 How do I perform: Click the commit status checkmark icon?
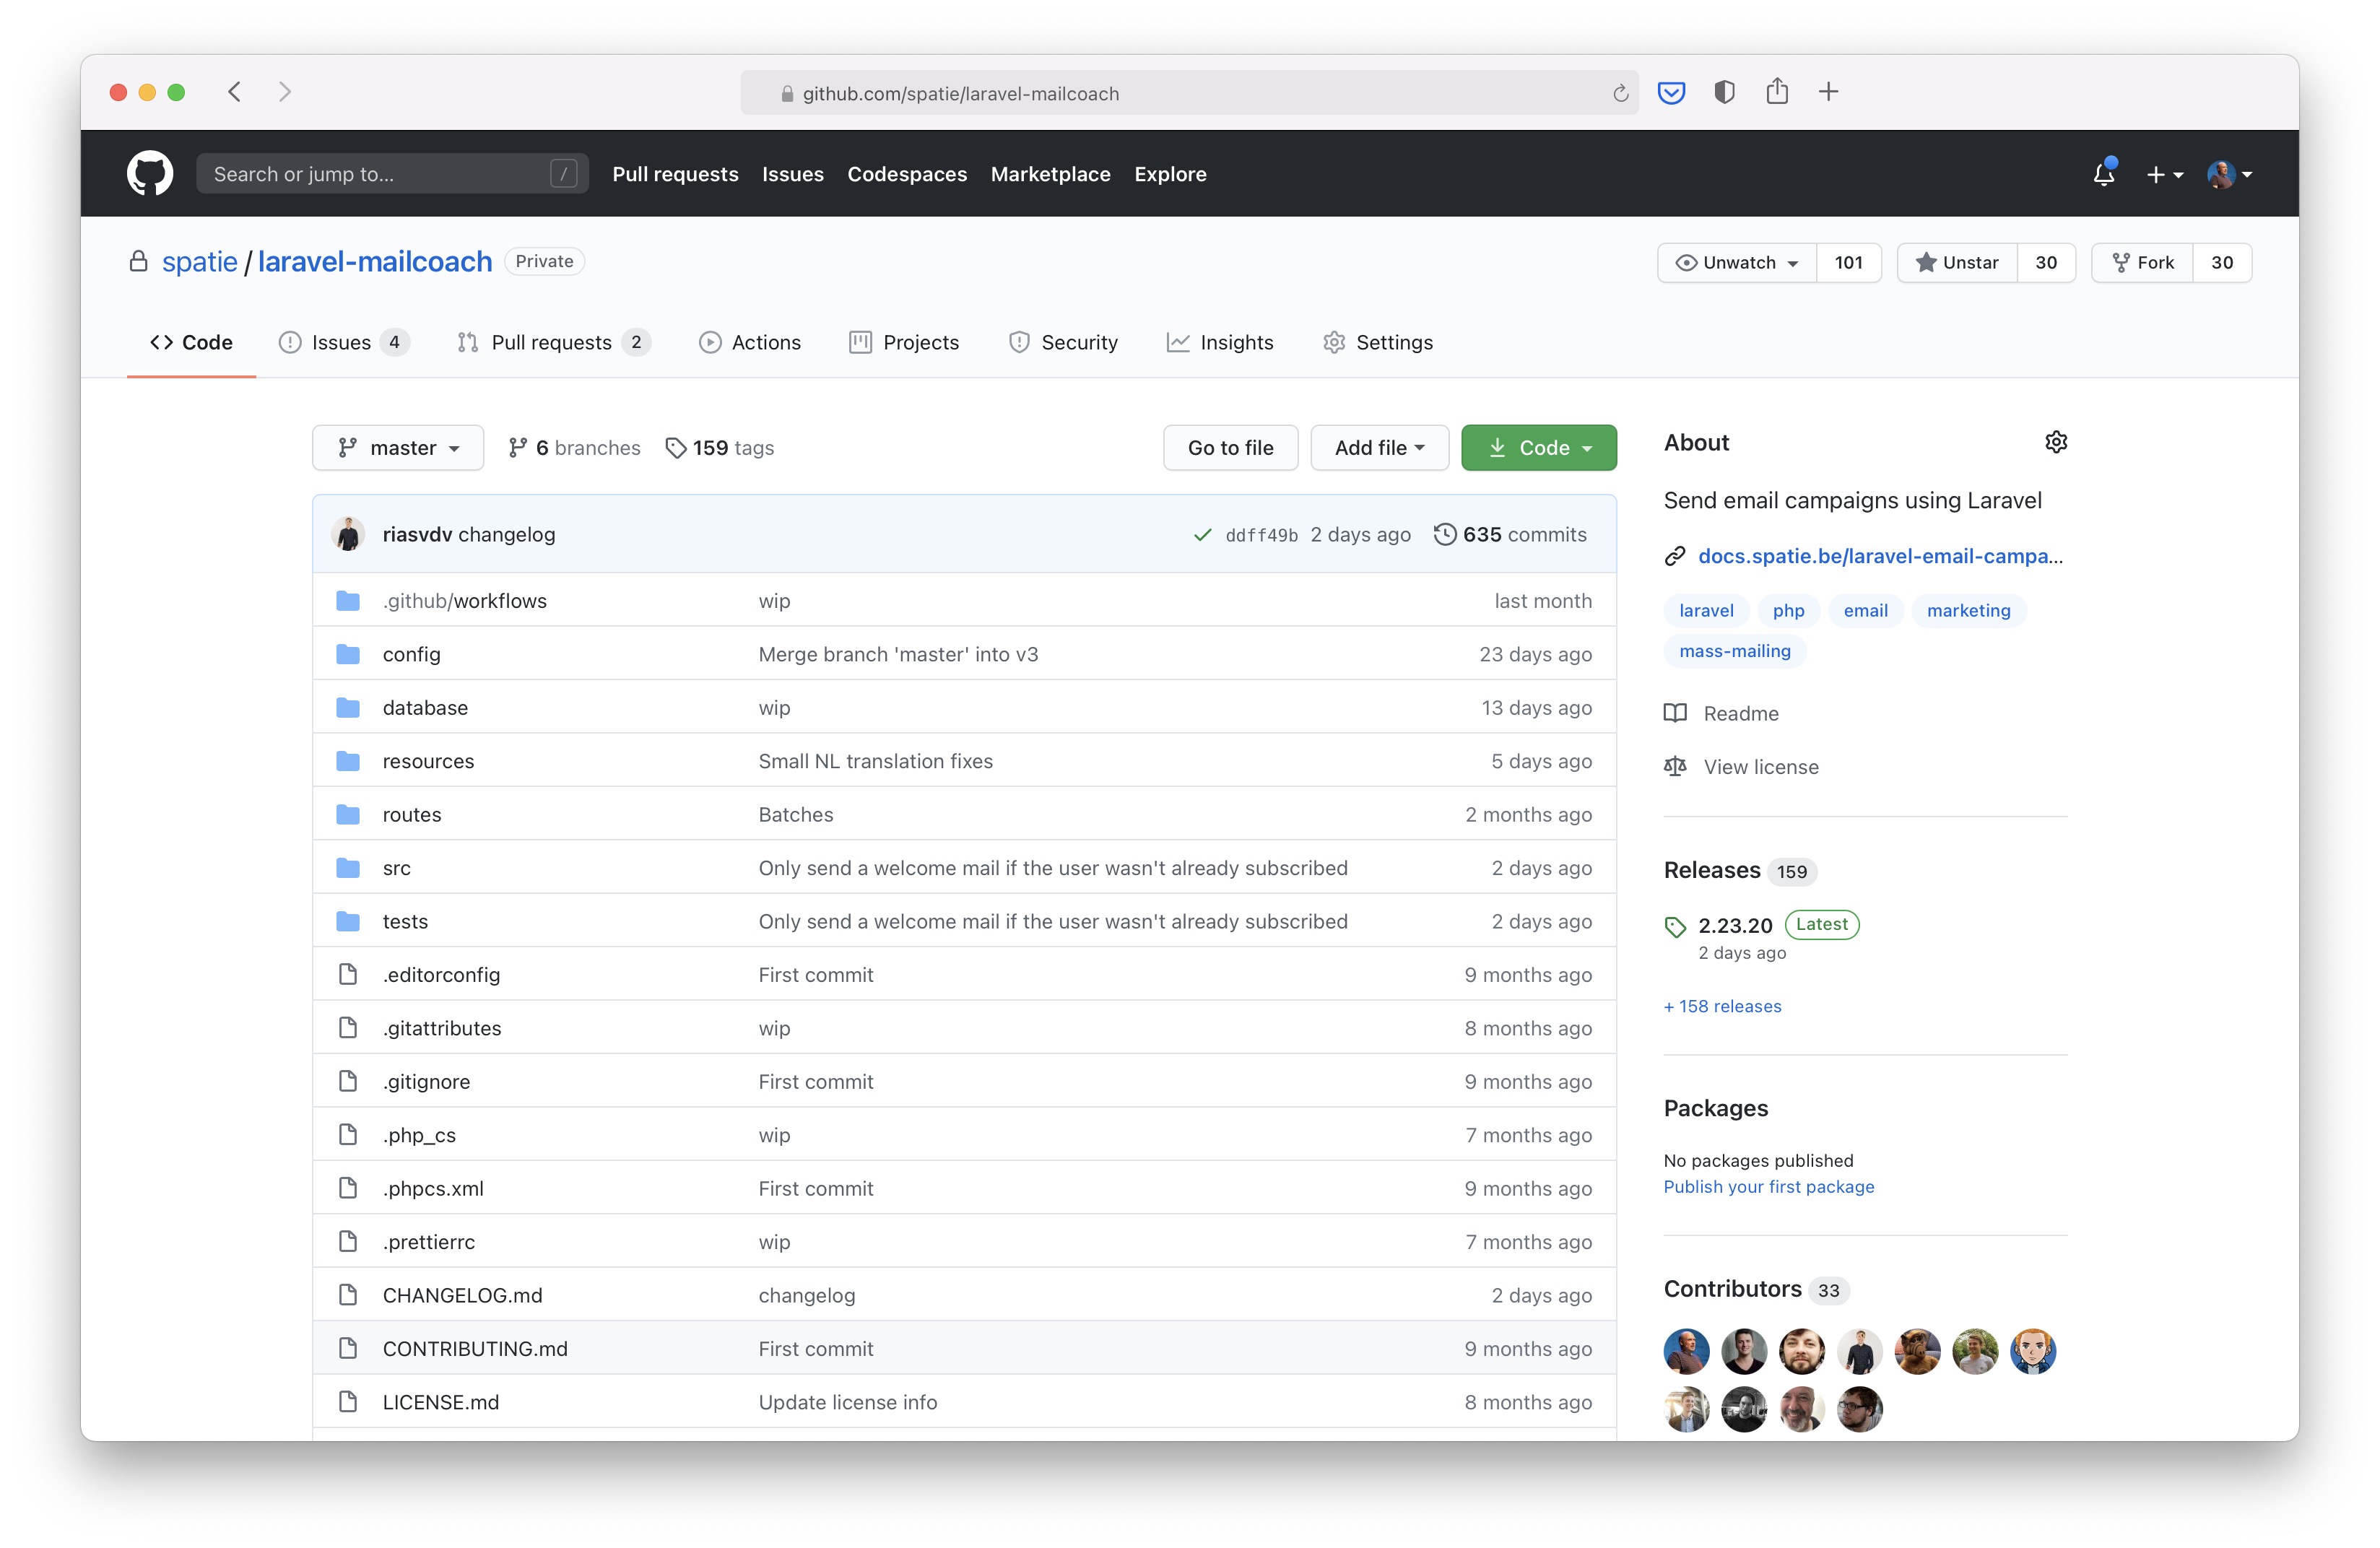(x=1203, y=535)
